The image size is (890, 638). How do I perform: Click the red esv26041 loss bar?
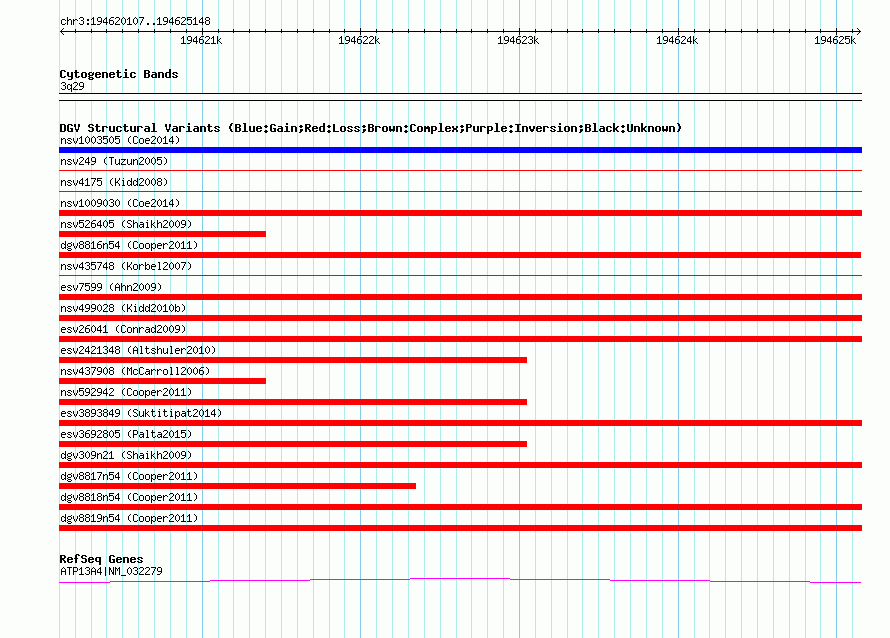(460, 339)
